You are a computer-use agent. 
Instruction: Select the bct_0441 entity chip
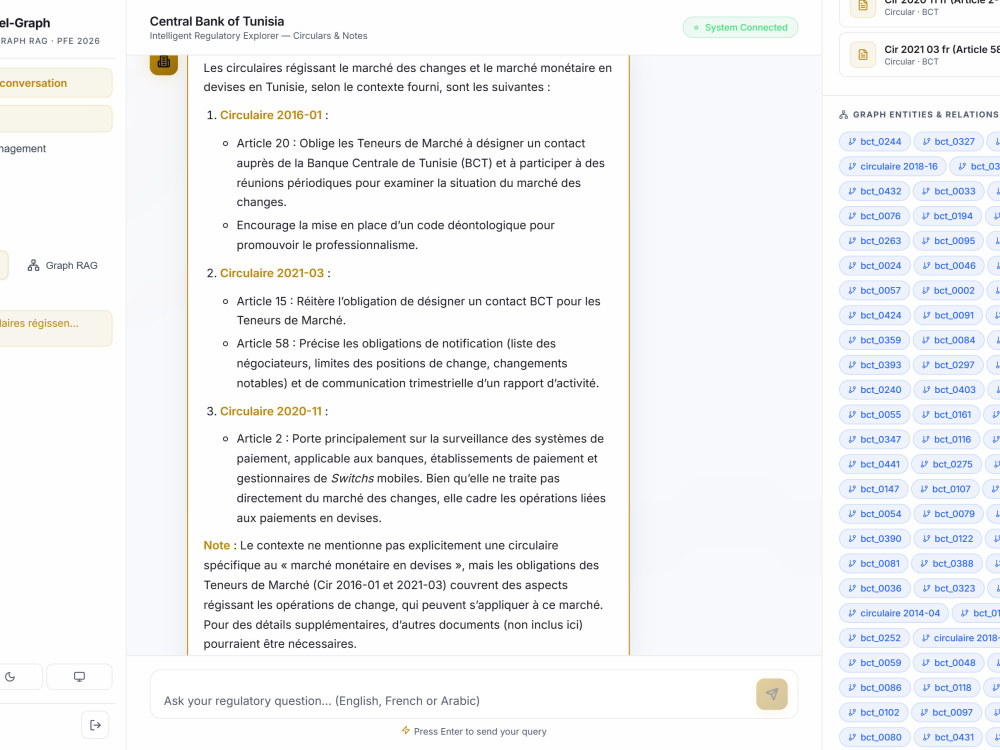click(x=874, y=465)
